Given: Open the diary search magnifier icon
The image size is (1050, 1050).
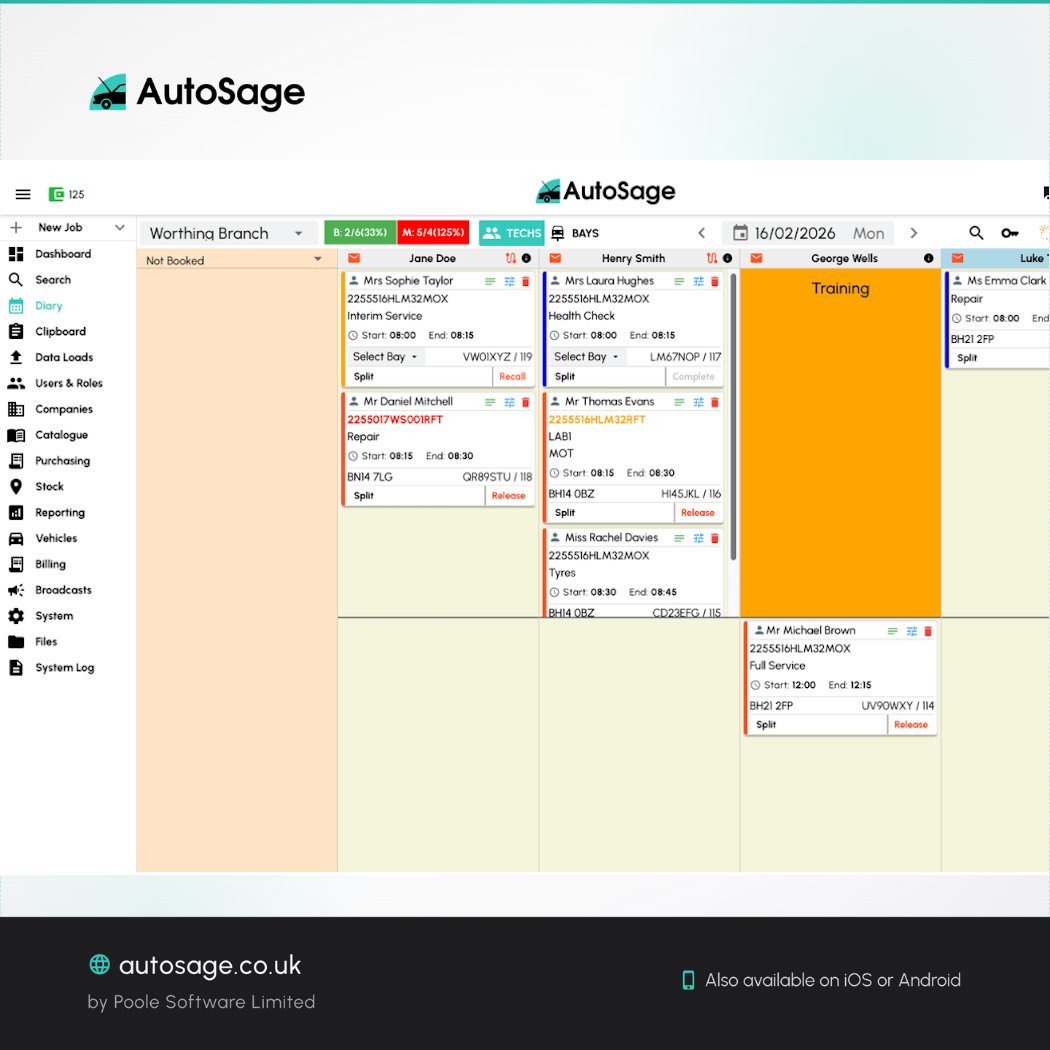Looking at the screenshot, I should coord(977,232).
